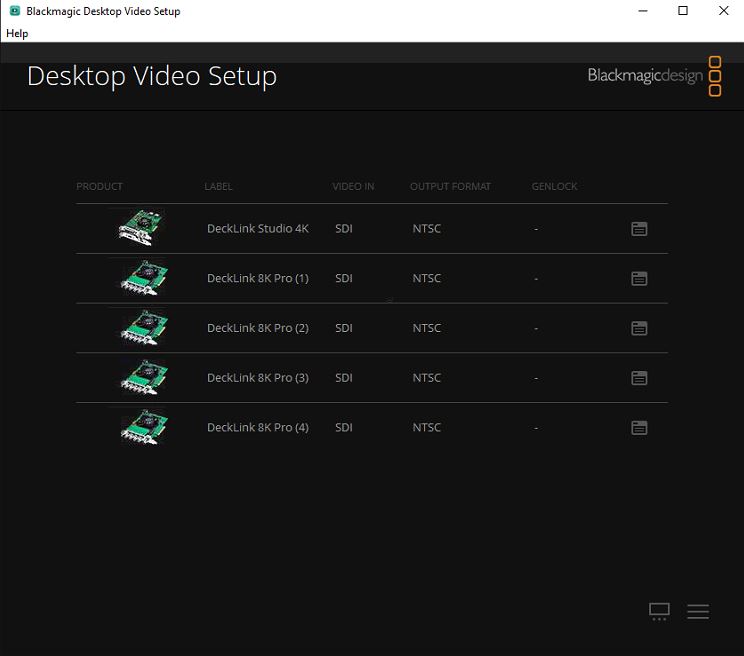Click NTSC output format of DeckLink Studio 4K
This screenshot has height=656, width=744.
point(427,229)
